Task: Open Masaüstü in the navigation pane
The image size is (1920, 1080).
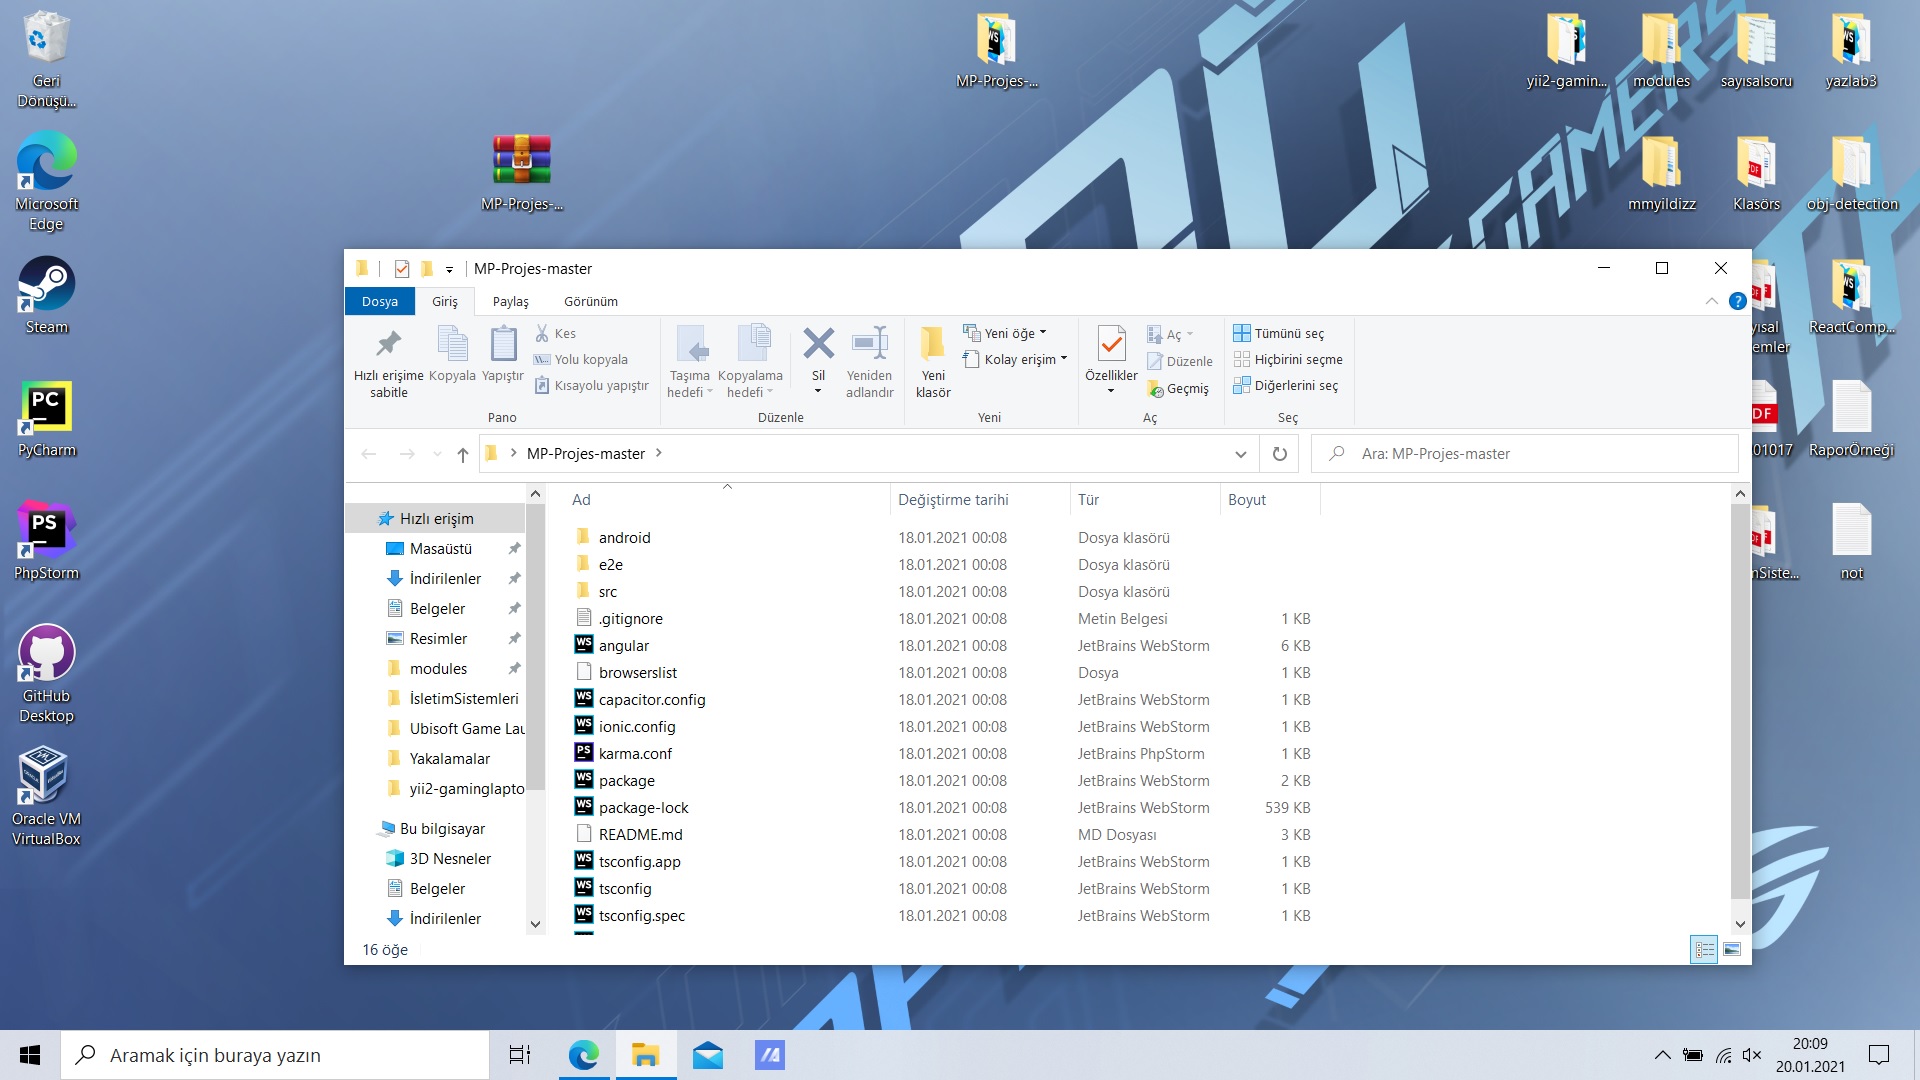Action: coord(441,549)
